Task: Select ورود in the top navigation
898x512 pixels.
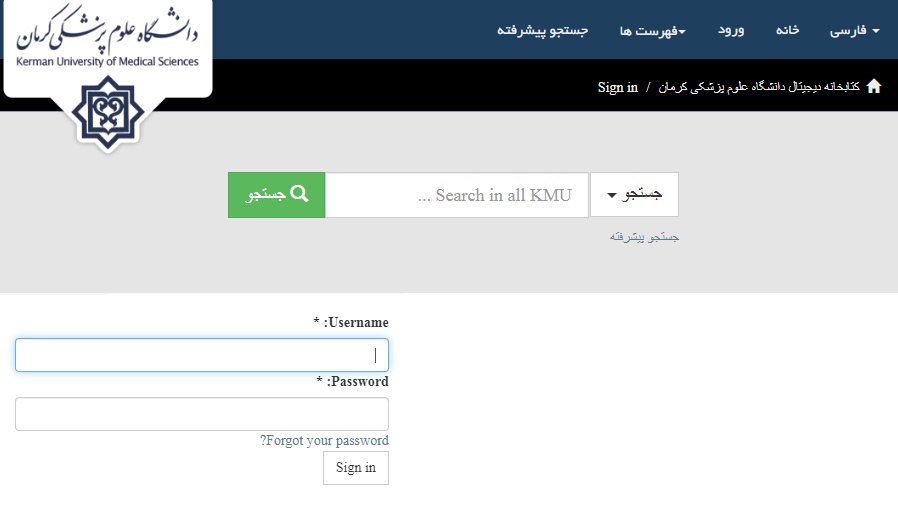Action: (731, 30)
